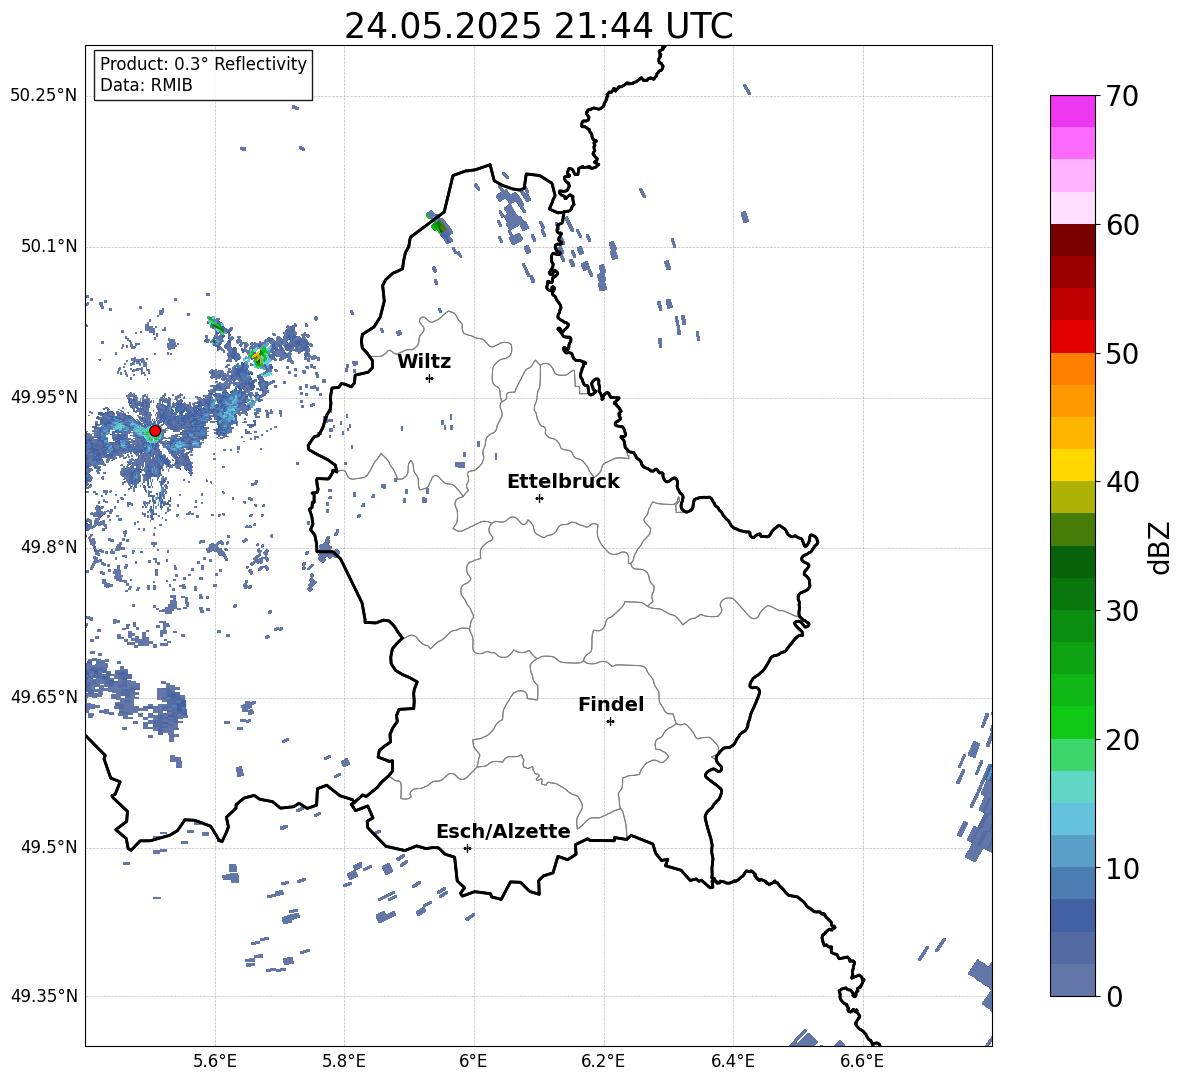Click the 49.5°N latitude label
Screen dimensions: 1184x1081
(49, 847)
